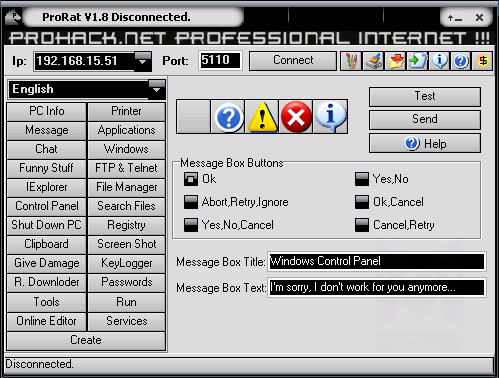Click the Port number field
Screen dimensions: 499x378
(x=220, y=61)
